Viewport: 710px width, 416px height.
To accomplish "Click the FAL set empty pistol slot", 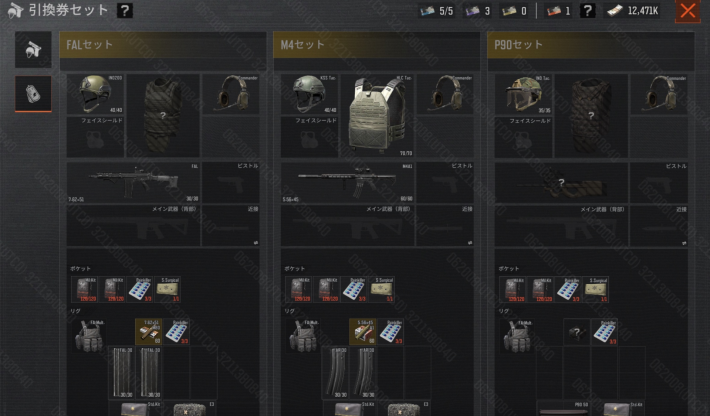I will pyautogui.click(x=230, y=182).
